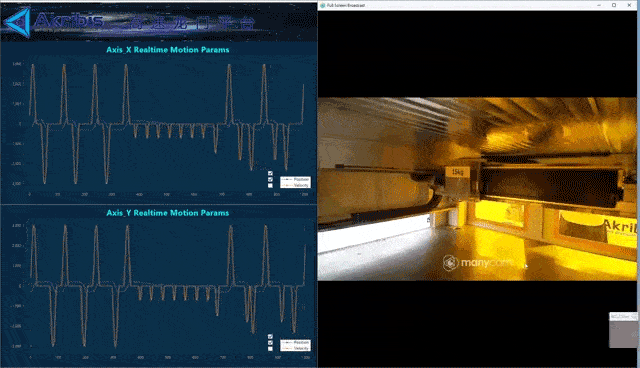Toggle the second checked checkbox in Axis_Y chart

(x=270, y=343)
